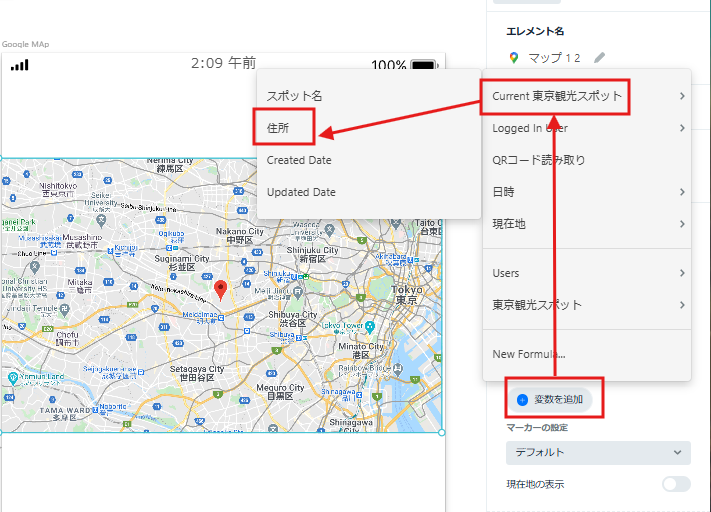Click the Google Maps pin icon beside マップ 1 2

[x=514, y=58]
